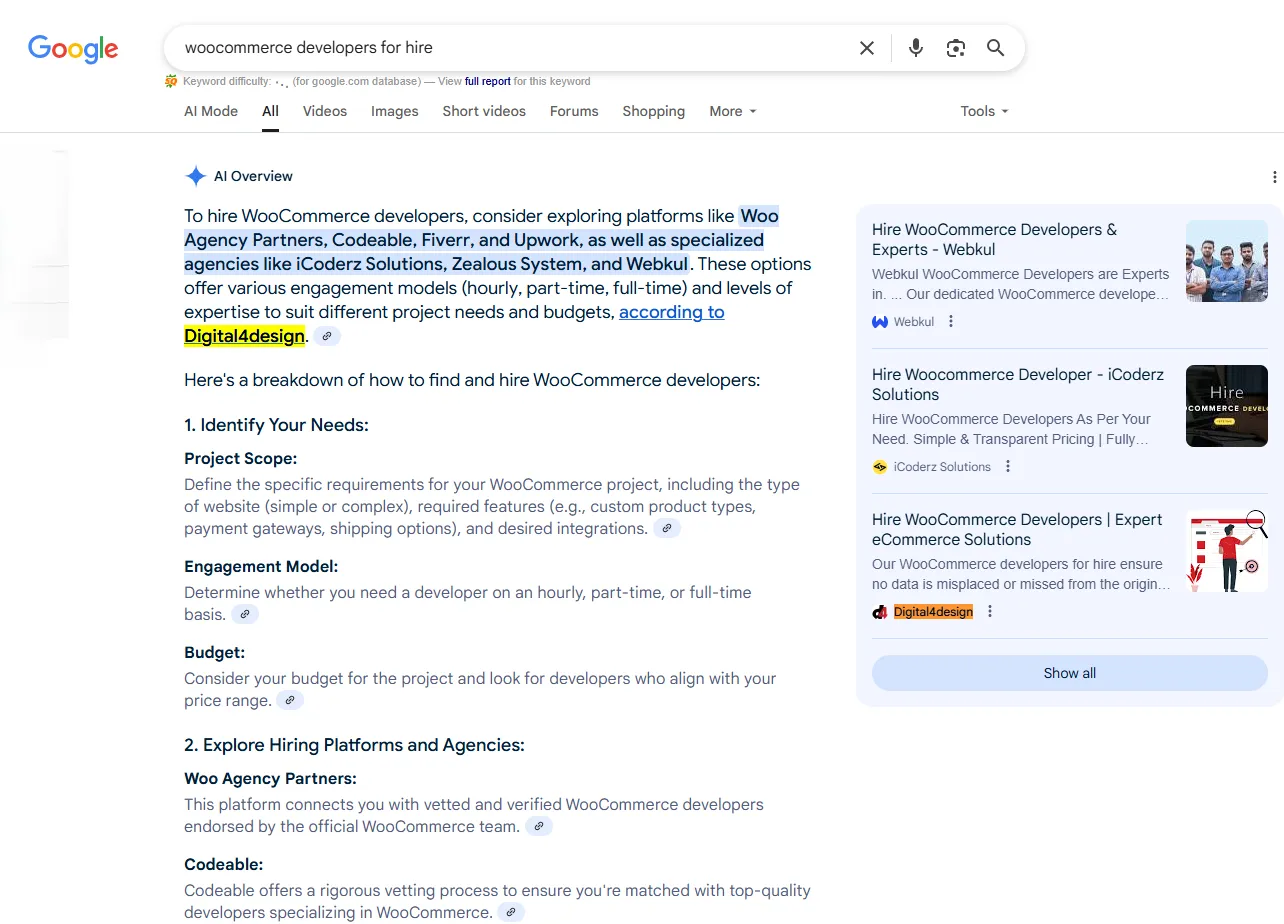Screen dimensions: 1284x924
Task: Open options menu next to Webkul source
Action: coord(951,322)
